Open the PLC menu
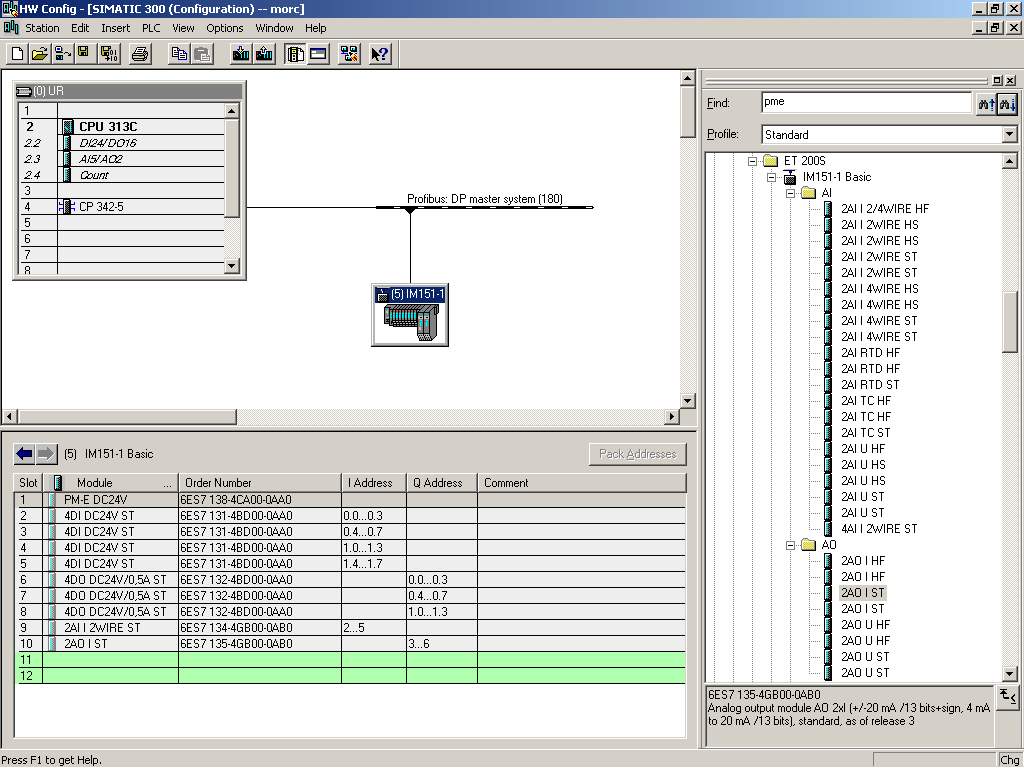Image resolution: width=1024 pixels, height=768 pixels. click(151, 28)
